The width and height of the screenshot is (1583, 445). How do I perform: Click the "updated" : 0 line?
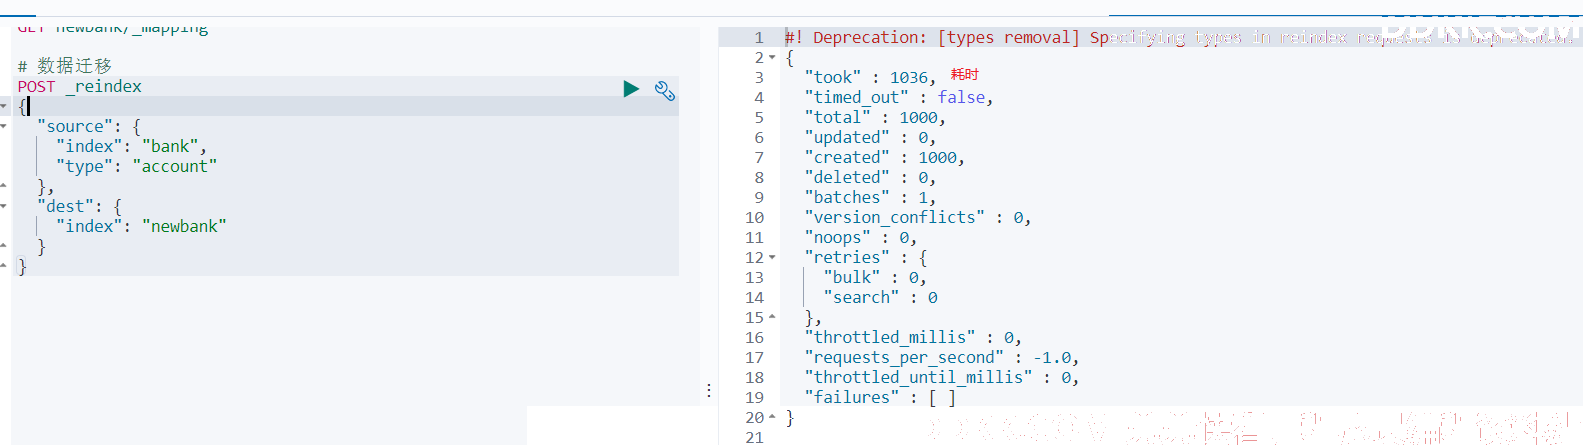pyautogui.click(x=870, y=137)
